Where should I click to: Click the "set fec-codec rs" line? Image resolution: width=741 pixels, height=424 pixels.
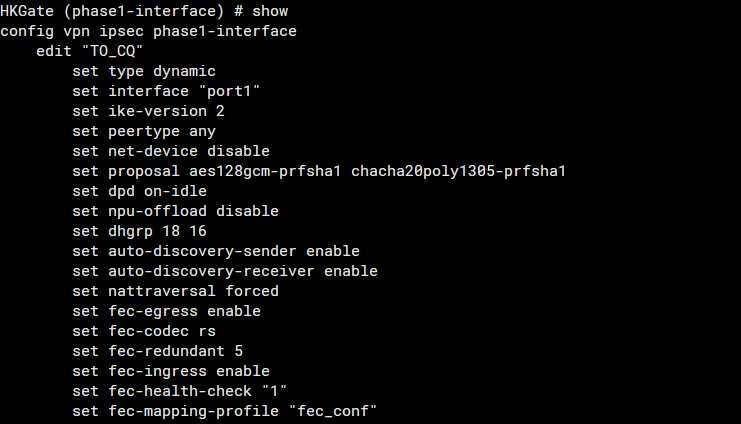pyautogui.click(x=144, y=331)
